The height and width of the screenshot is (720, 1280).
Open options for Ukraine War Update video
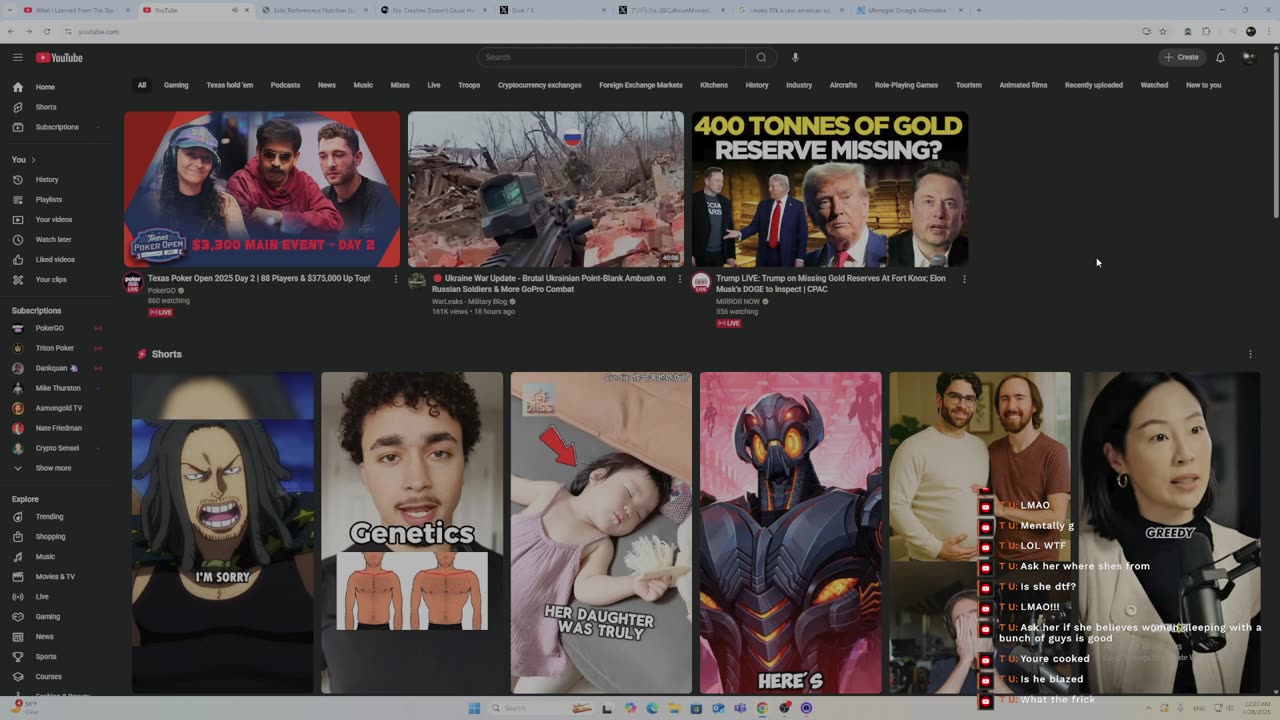point(679,279)
